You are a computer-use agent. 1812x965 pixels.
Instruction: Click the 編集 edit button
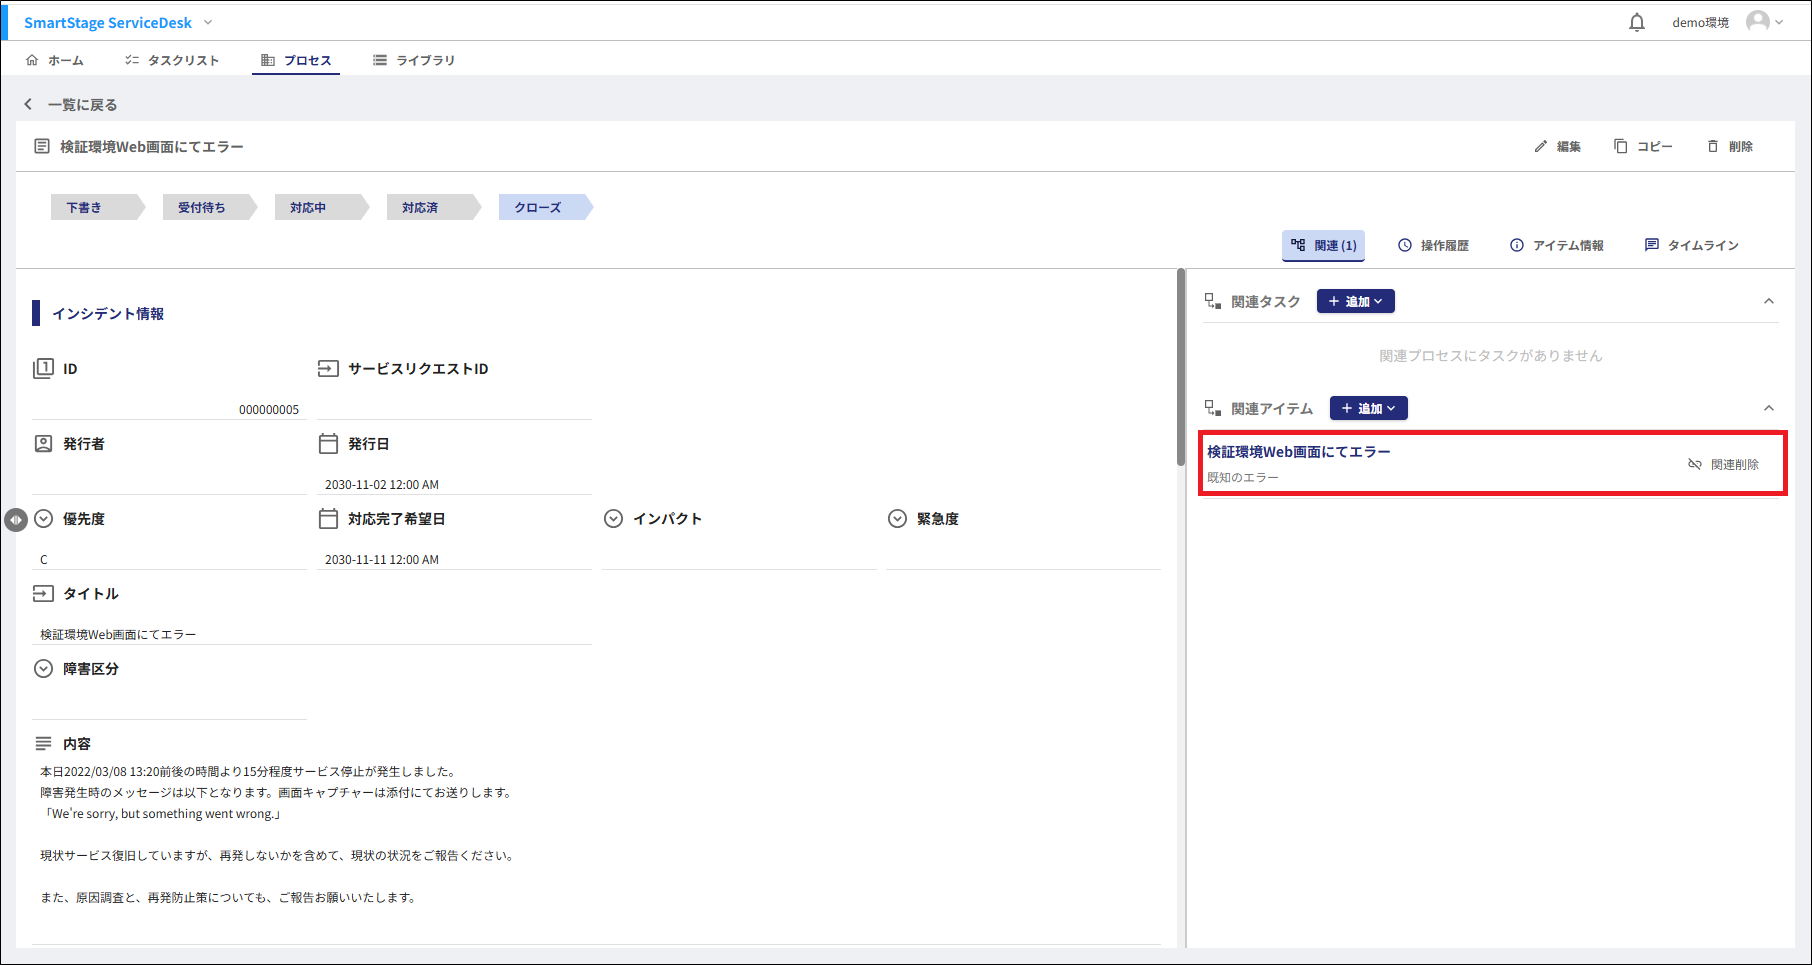[1557, 146]
